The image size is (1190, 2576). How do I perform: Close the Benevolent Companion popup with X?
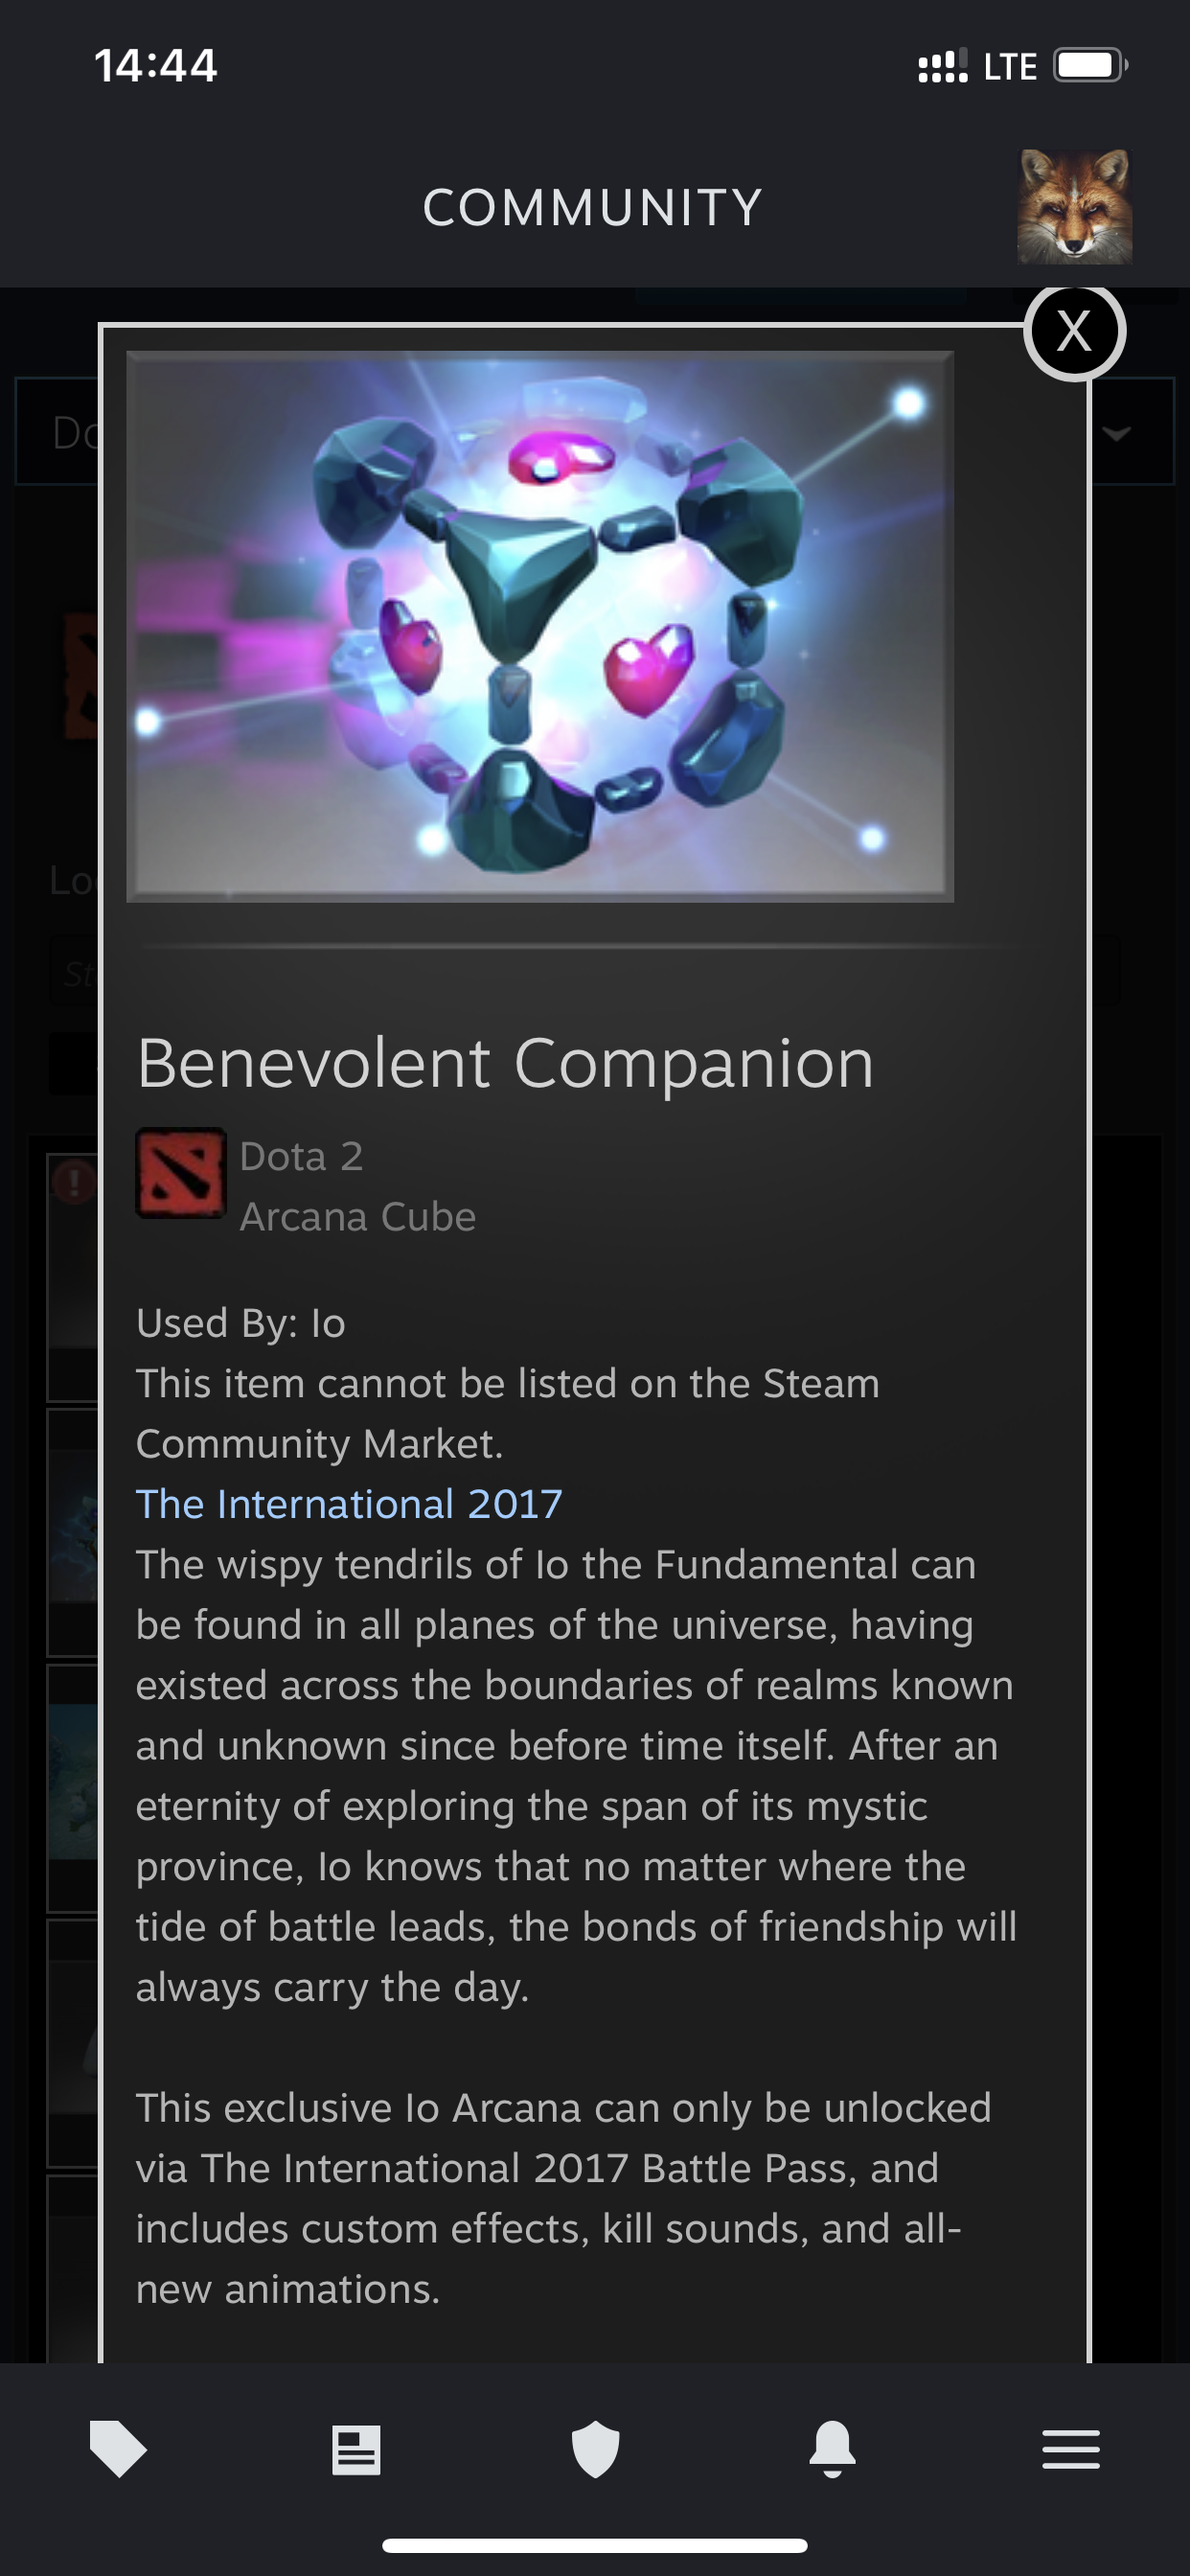click(1074, 331)
